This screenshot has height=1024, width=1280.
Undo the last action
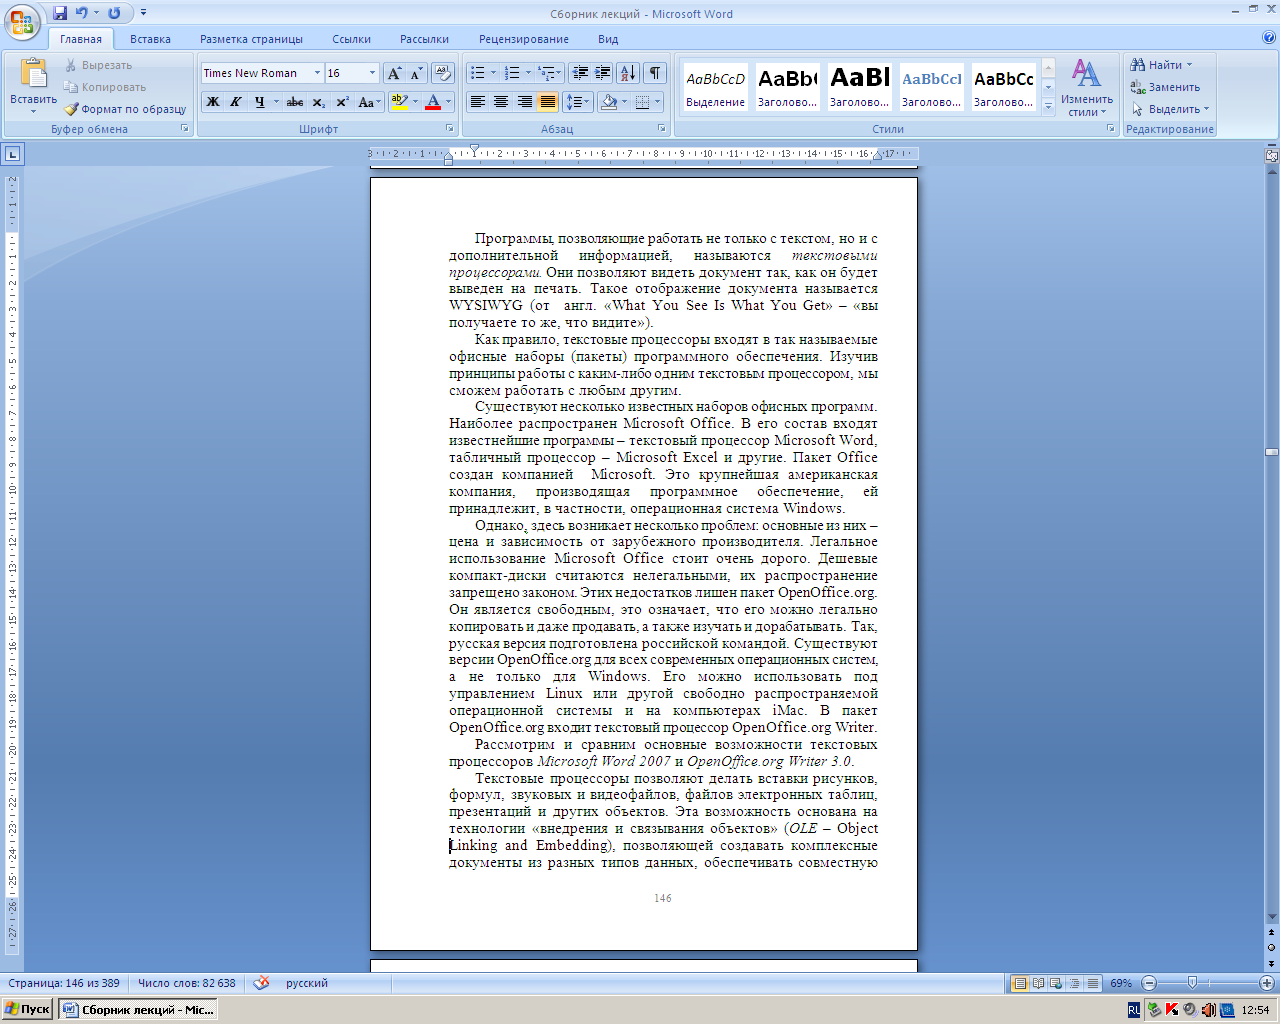tap(82, 13)
